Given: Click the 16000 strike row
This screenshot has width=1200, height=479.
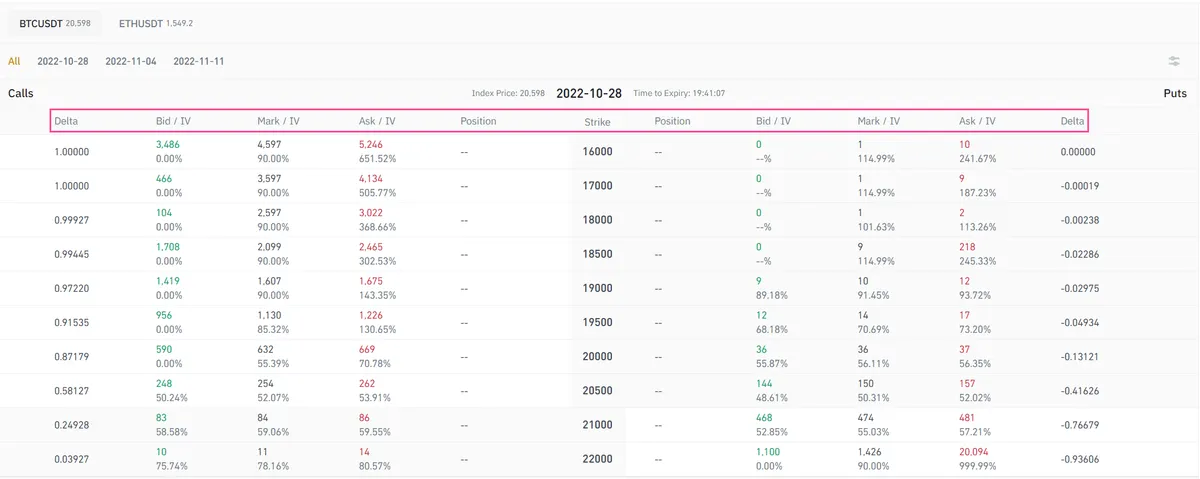Looking at the screenshot, I should coord(598,152).
